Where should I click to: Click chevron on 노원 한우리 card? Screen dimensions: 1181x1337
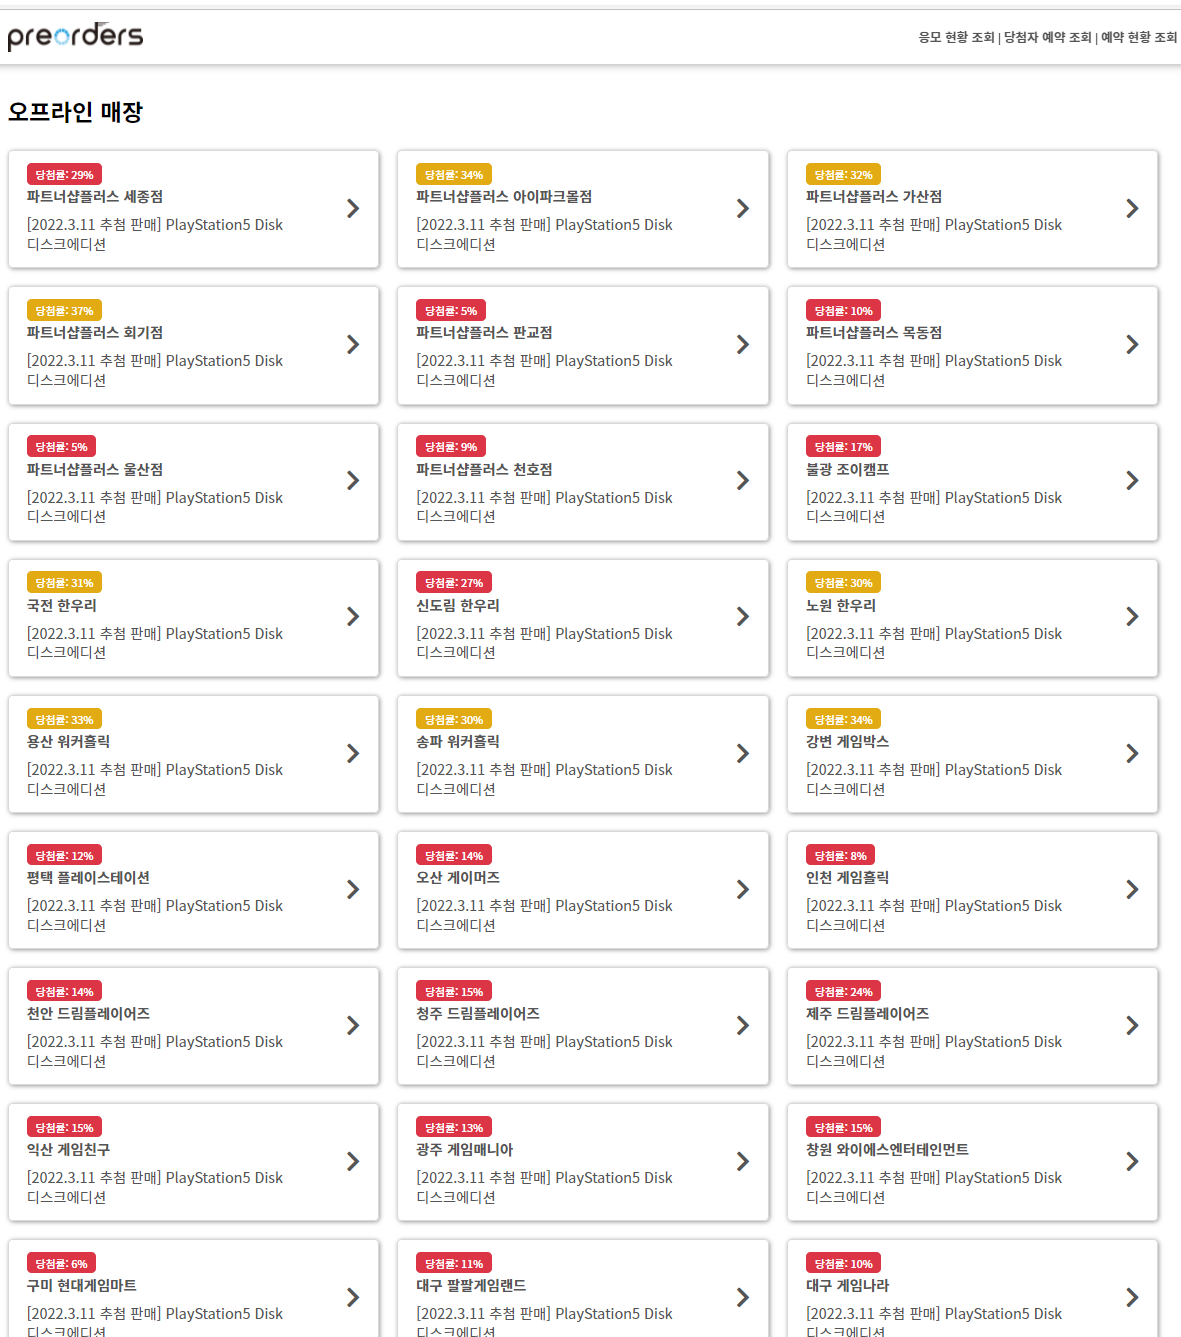[x=1132, y=616]
